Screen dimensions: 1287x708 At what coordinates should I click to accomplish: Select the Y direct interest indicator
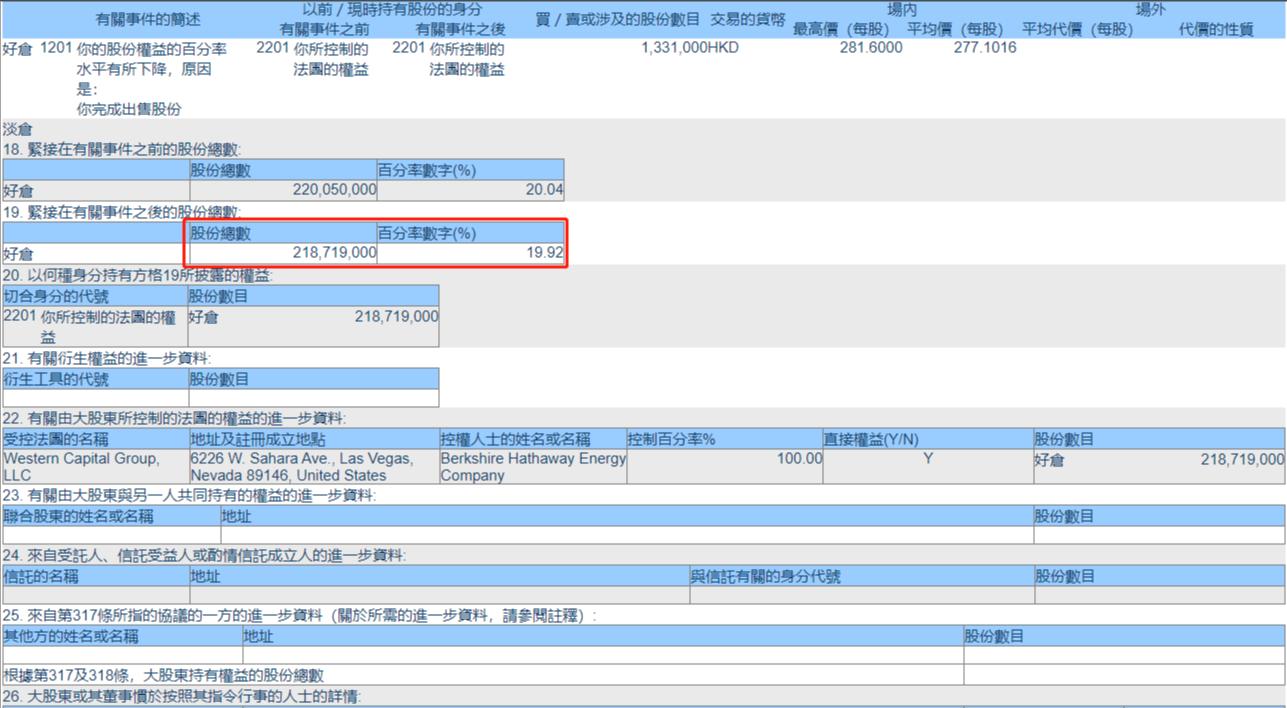point(925,458)
